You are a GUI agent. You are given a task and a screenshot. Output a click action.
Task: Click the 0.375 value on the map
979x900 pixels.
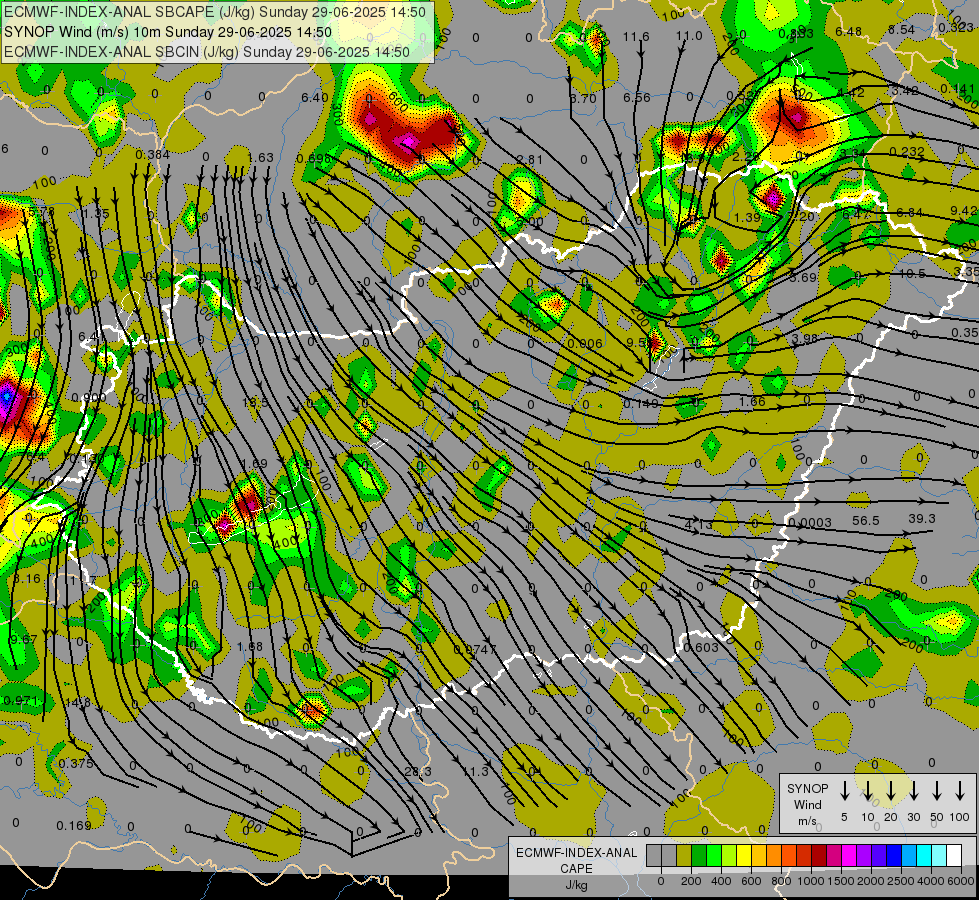(x=76, y=763)
